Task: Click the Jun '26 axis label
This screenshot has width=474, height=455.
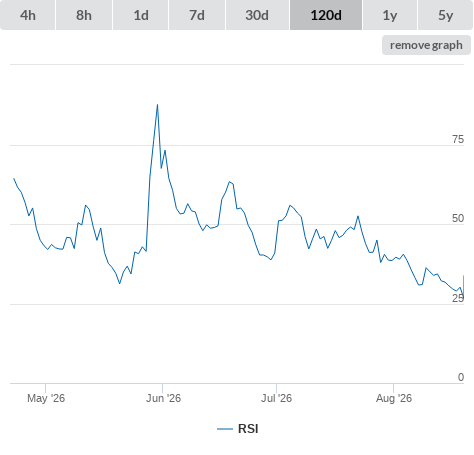Action: point(163,398)
